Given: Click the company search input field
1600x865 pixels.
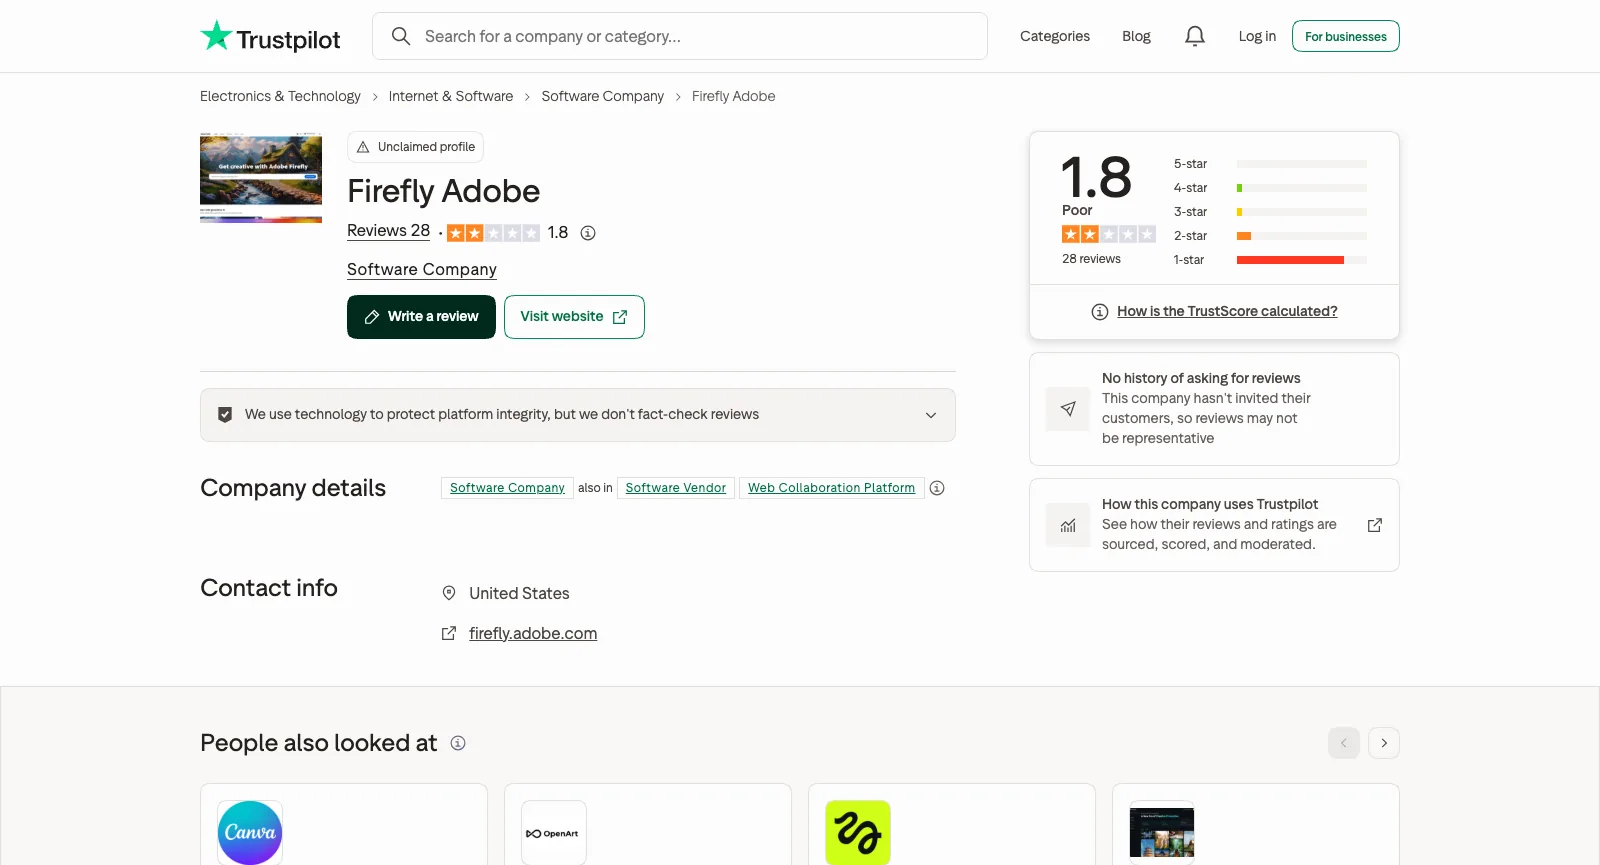Looking at the screenshot, I should point(680,36).
